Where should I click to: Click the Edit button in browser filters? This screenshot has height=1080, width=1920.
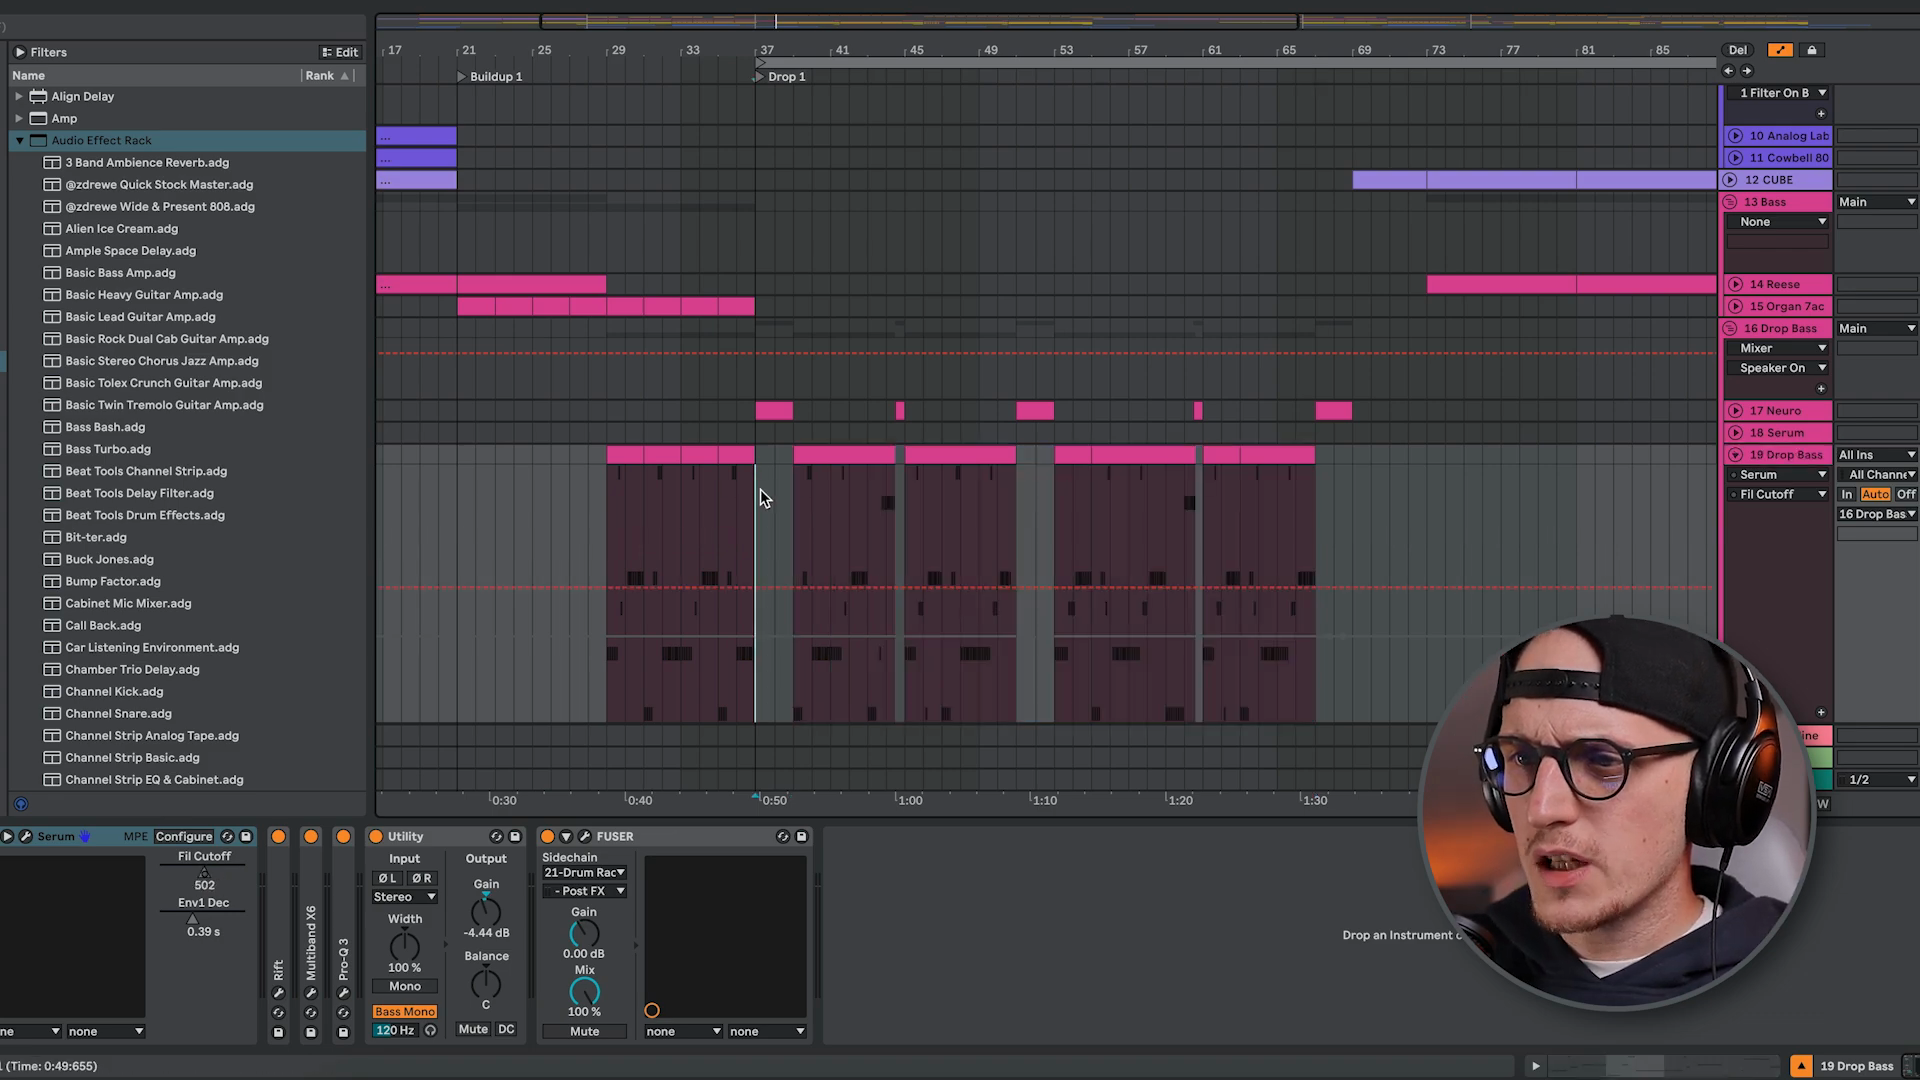(340, 52)
